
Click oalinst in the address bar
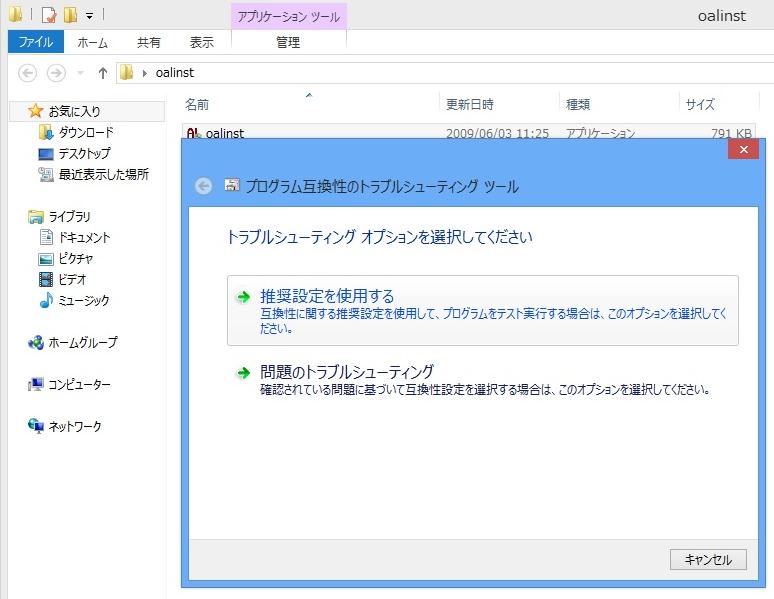point(175,73)
